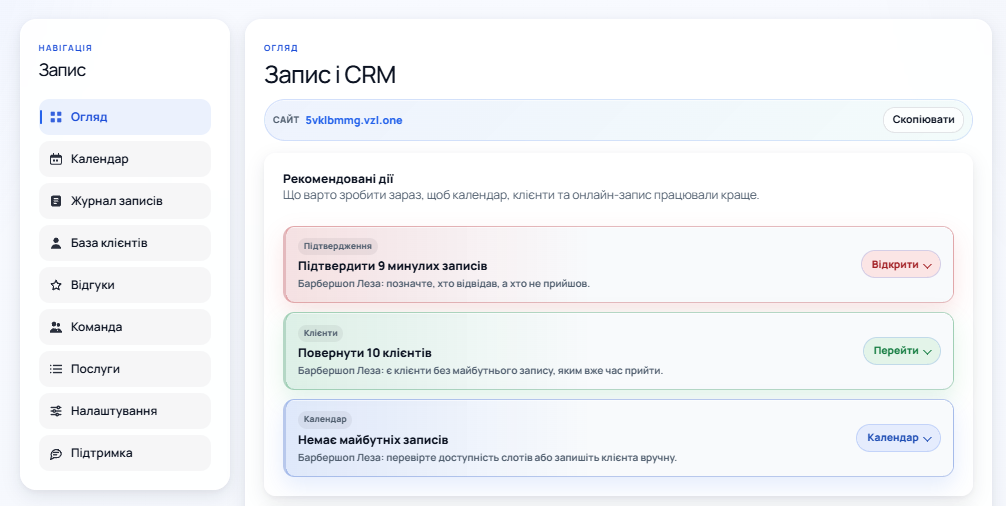Expand chevron on blue Календар button
Screen dimensions: 1006x506
coord(927,439)
